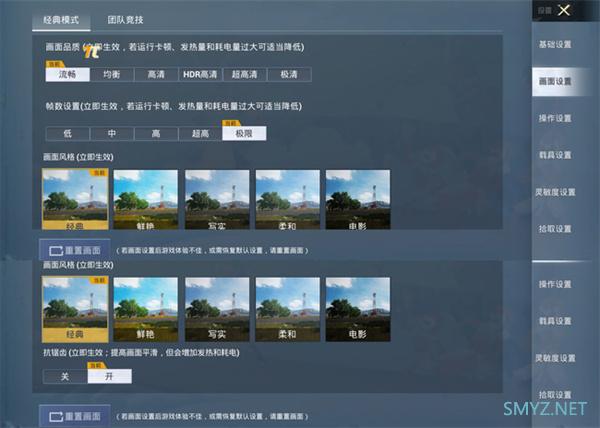This screenshot has height=428, width=600.
Task: Select 电影 style thumbnail just above 抗锯齿
Action: (x=358, y=309)
